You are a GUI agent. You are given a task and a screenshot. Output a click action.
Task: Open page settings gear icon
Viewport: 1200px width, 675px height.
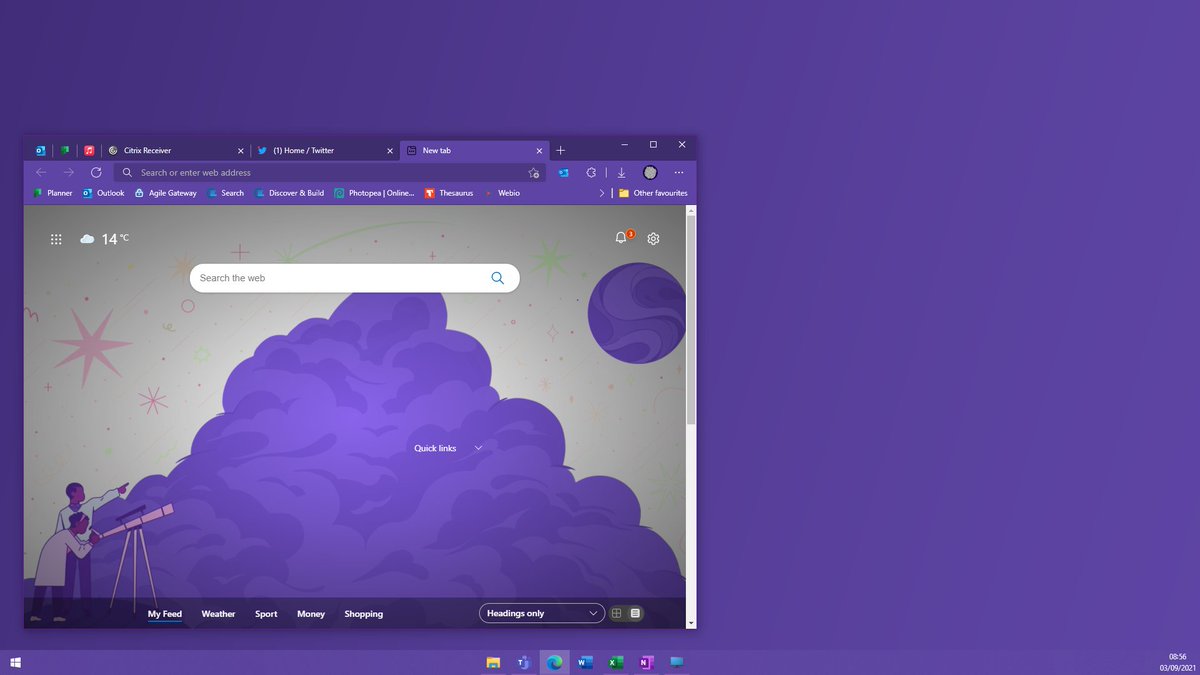point(653,239)
